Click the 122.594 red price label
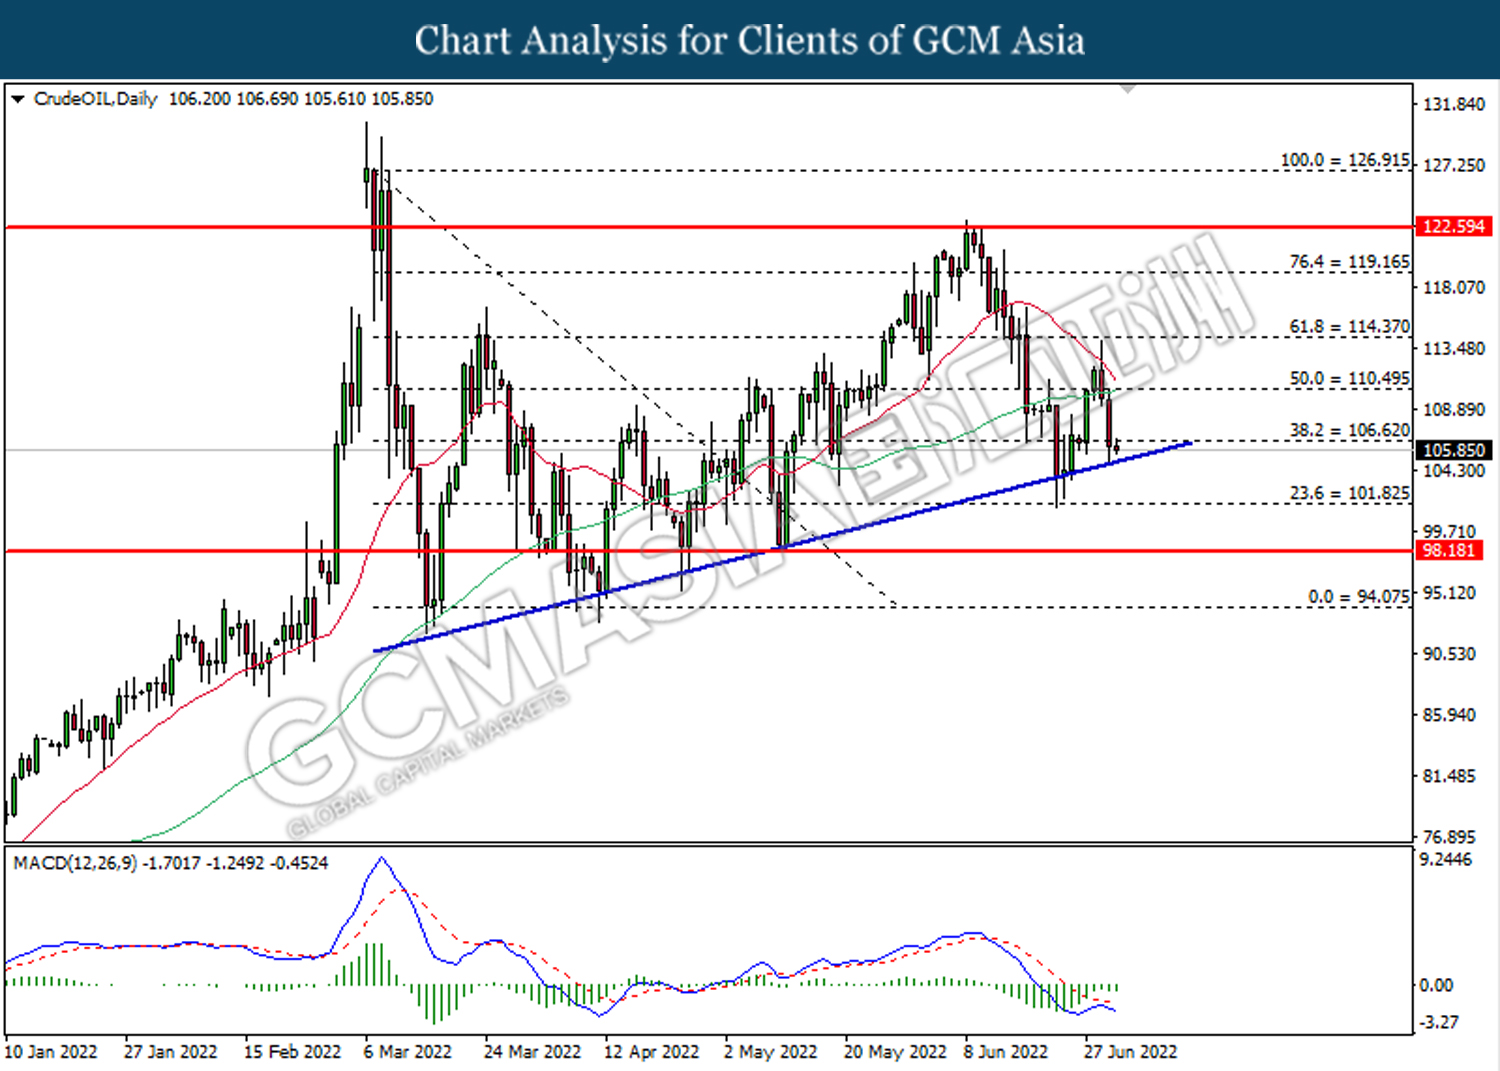1500x1071 pixels. 1454,226
